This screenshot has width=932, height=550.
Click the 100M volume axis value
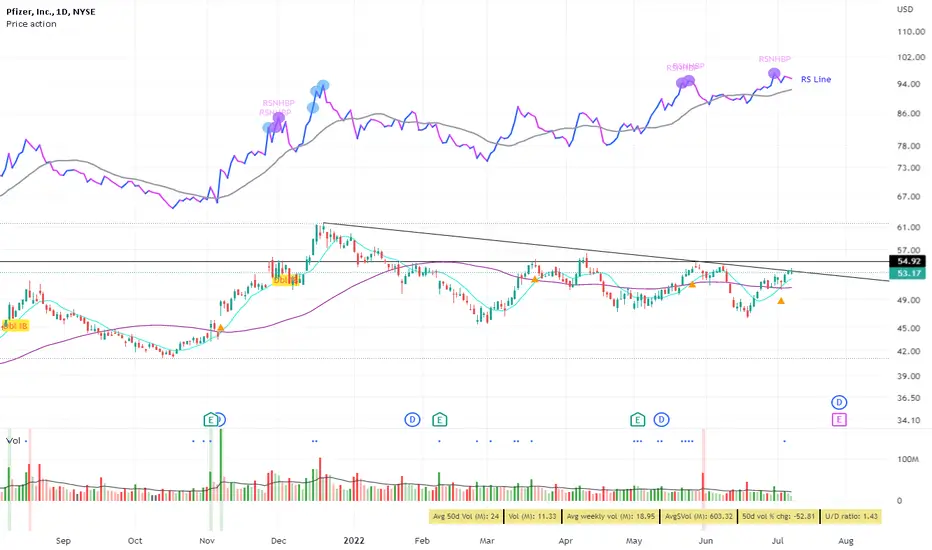coord(908,460)
